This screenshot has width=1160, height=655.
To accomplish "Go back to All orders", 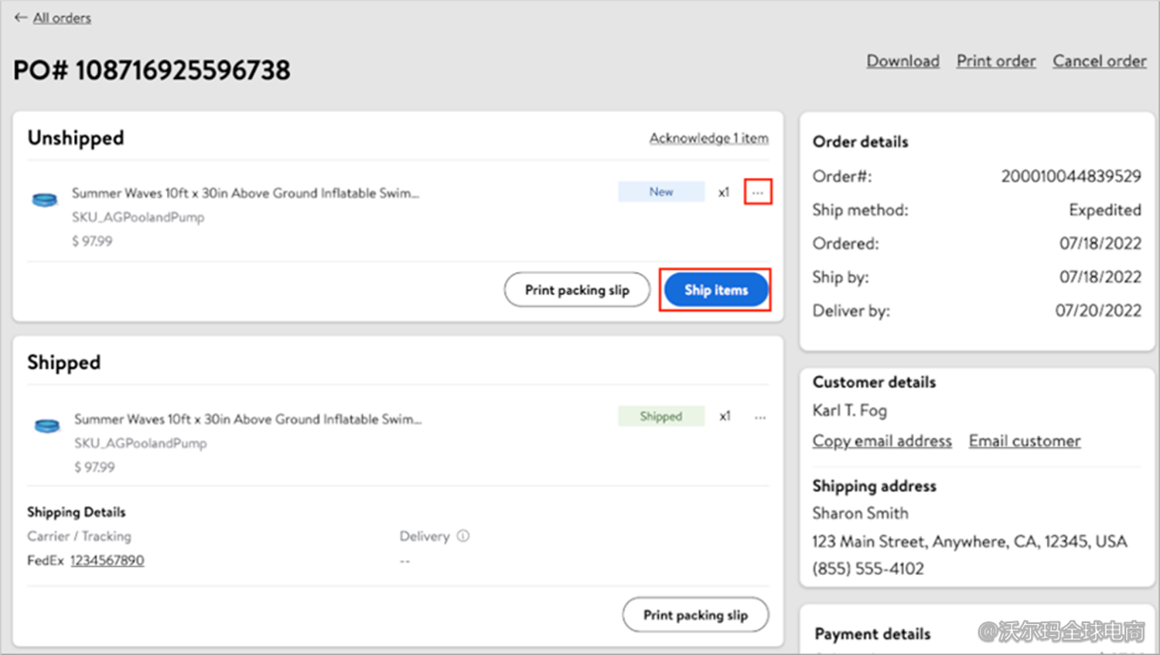I will pos(62,18).
